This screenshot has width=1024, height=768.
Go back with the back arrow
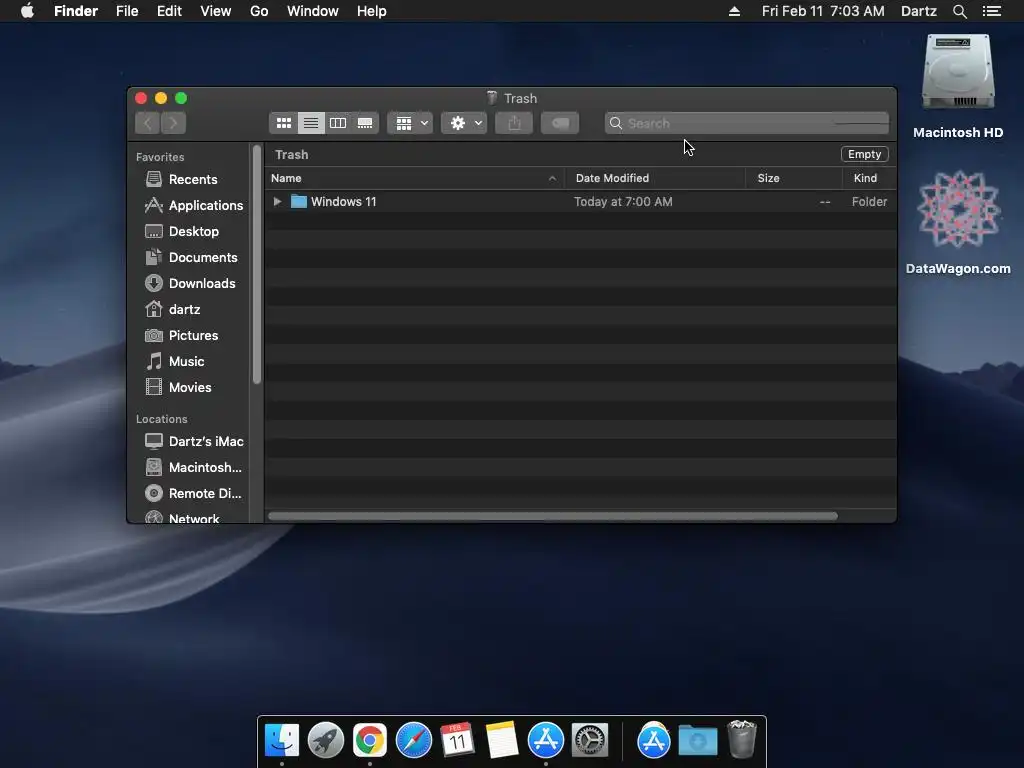pyautogui.click(x=148, y=123)
